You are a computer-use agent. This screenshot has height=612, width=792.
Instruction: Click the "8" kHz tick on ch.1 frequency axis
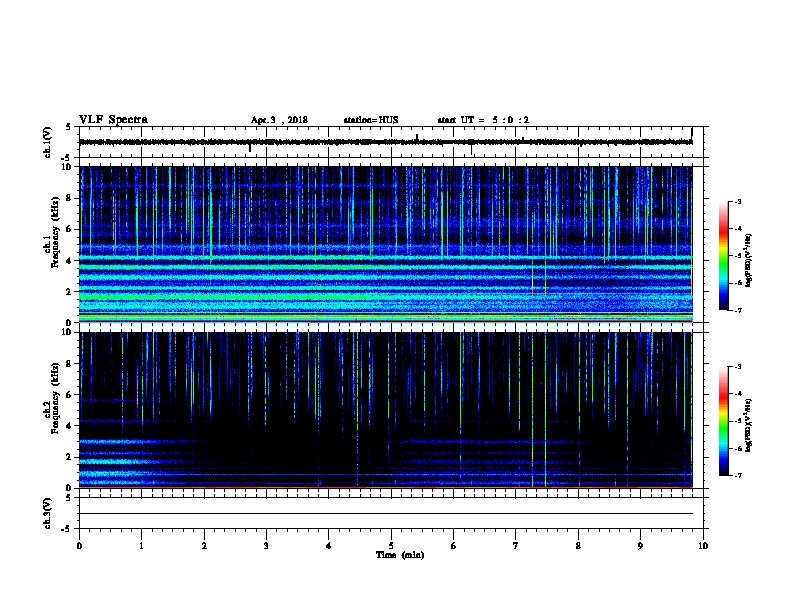click(x=70, y=198)
